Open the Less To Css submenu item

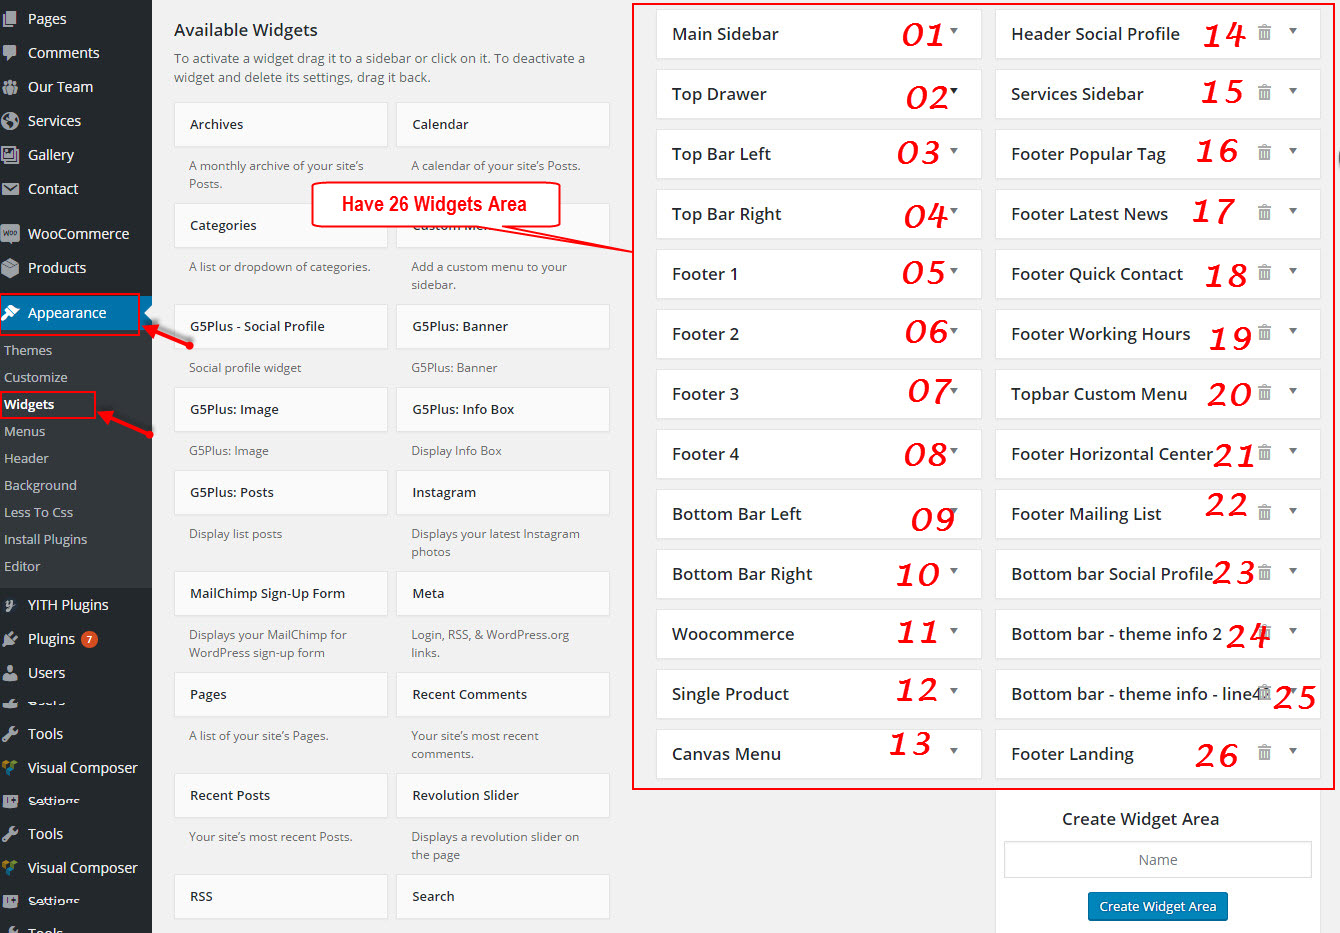pyautogui.click(x=38, y=512)
